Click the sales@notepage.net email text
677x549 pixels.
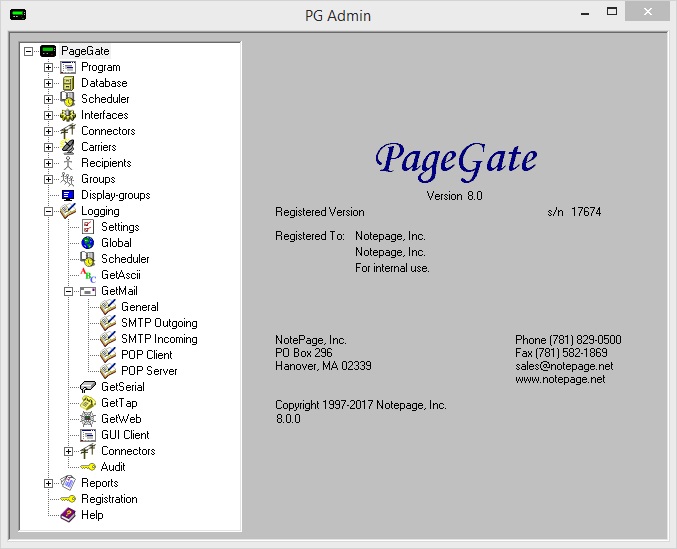(564, 366)
